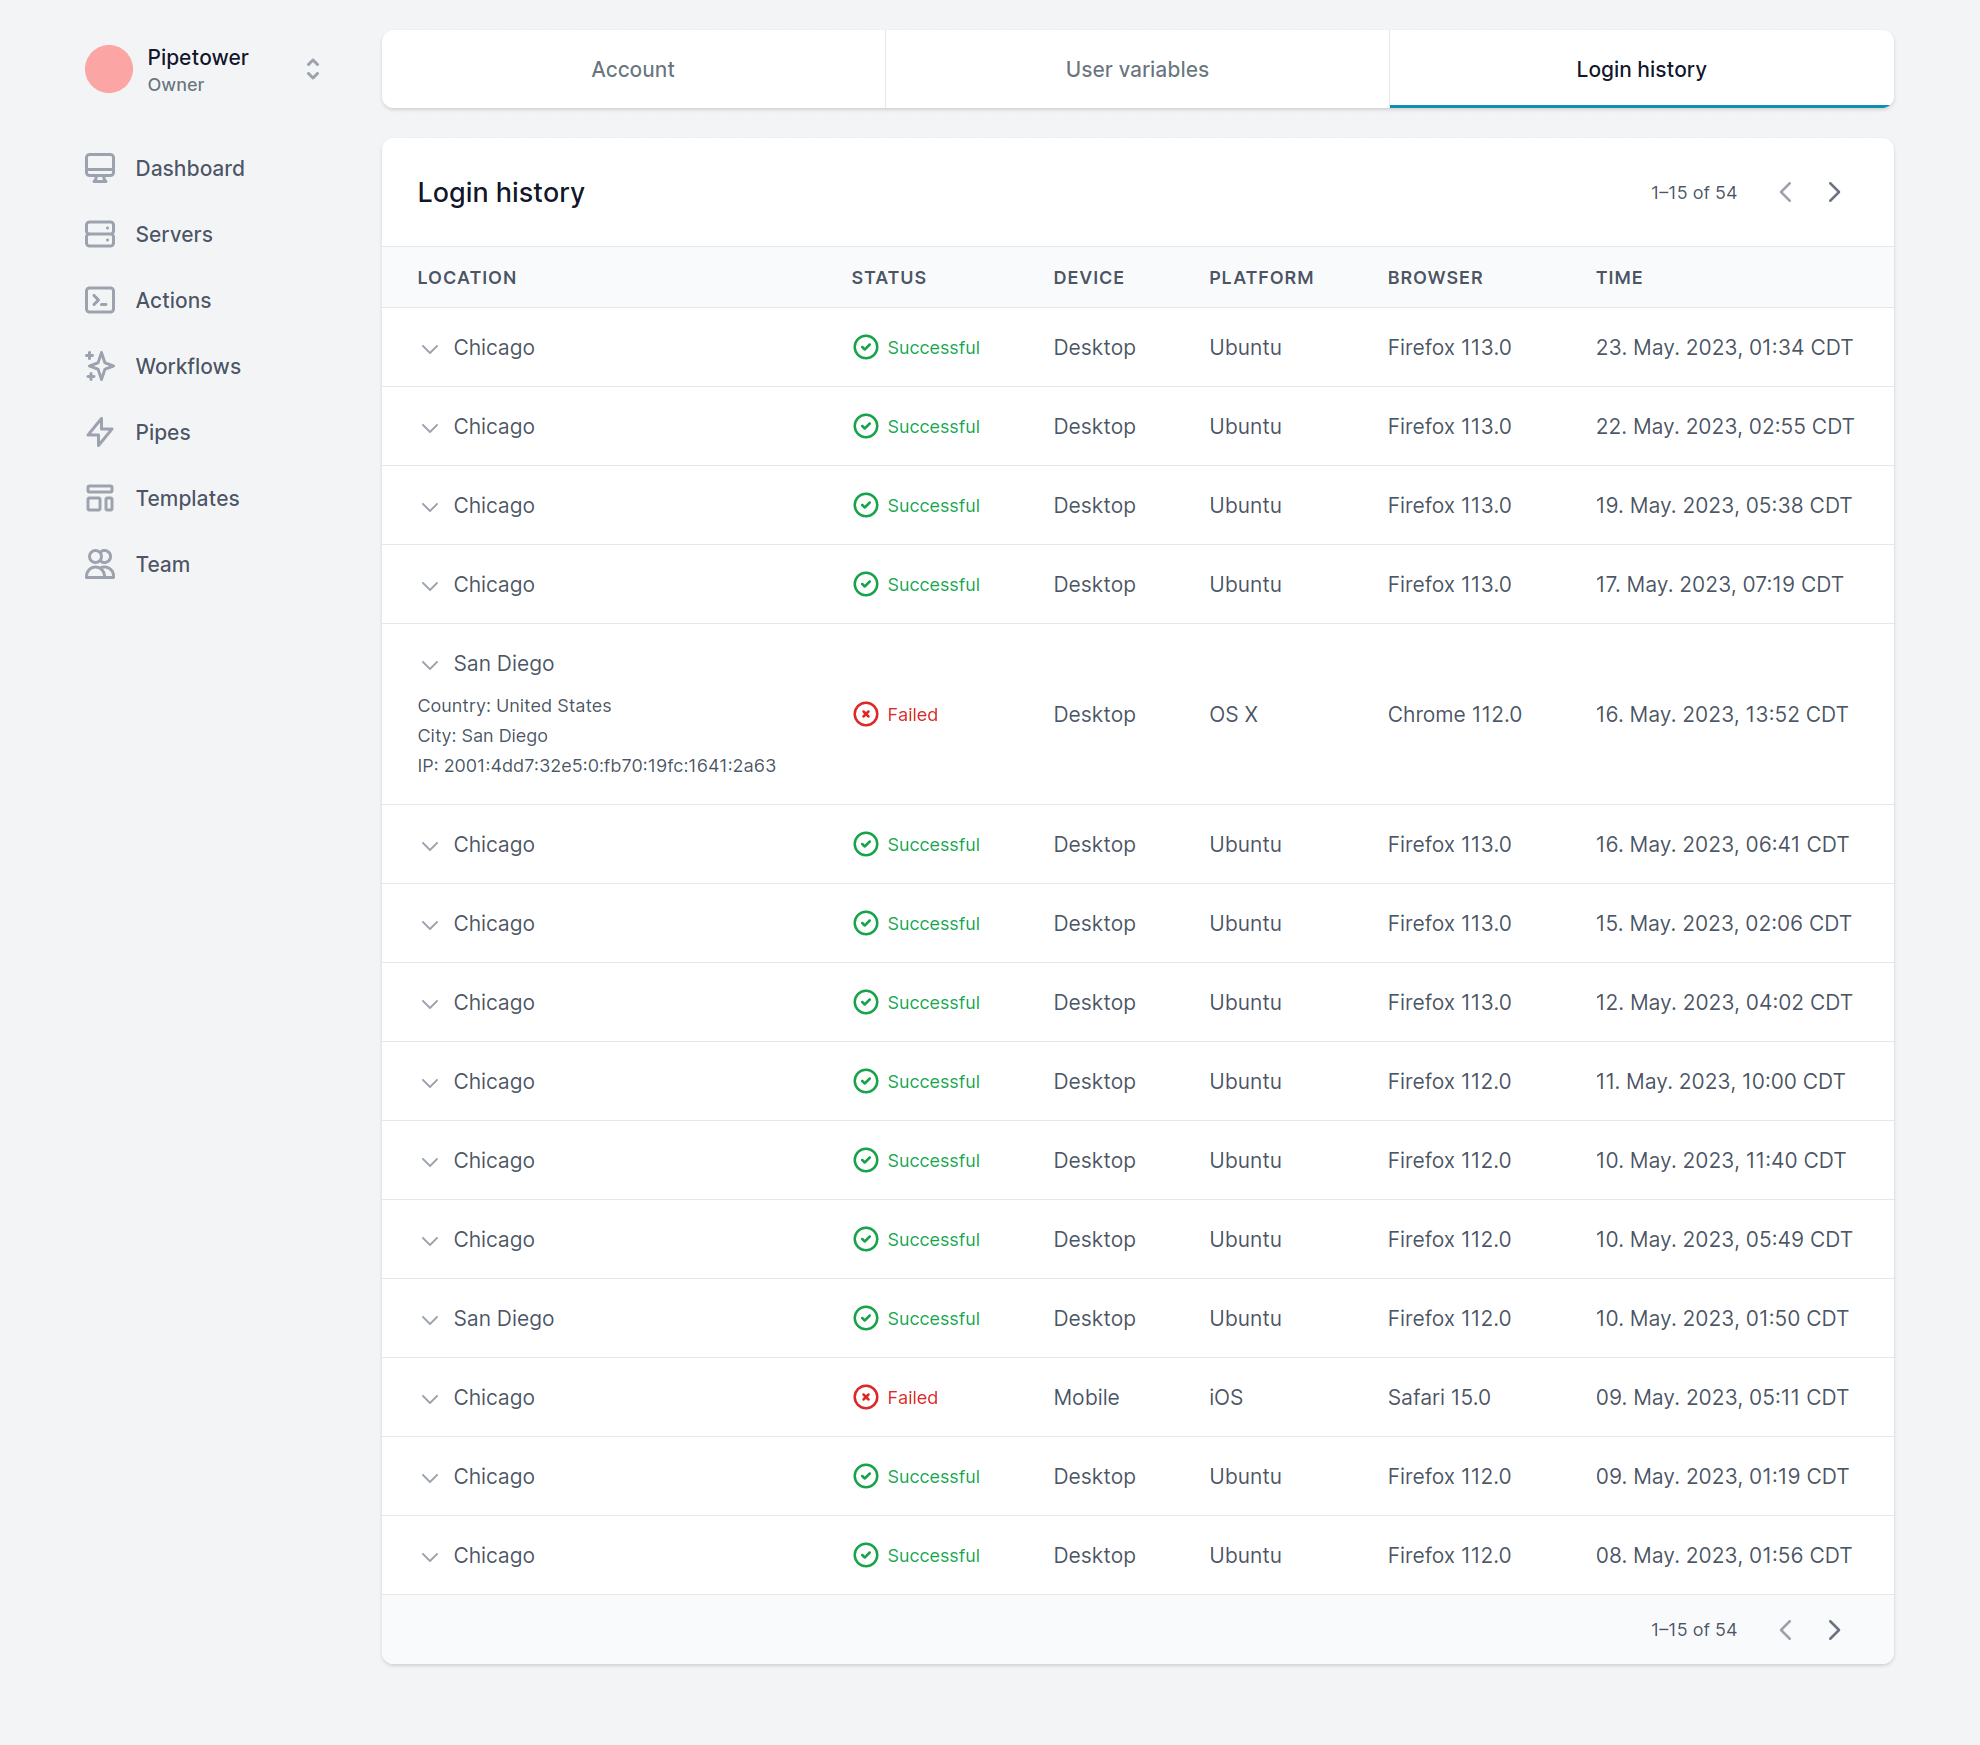Expand the Chicago row from 23. May 01:34

[x=430, y=348]
